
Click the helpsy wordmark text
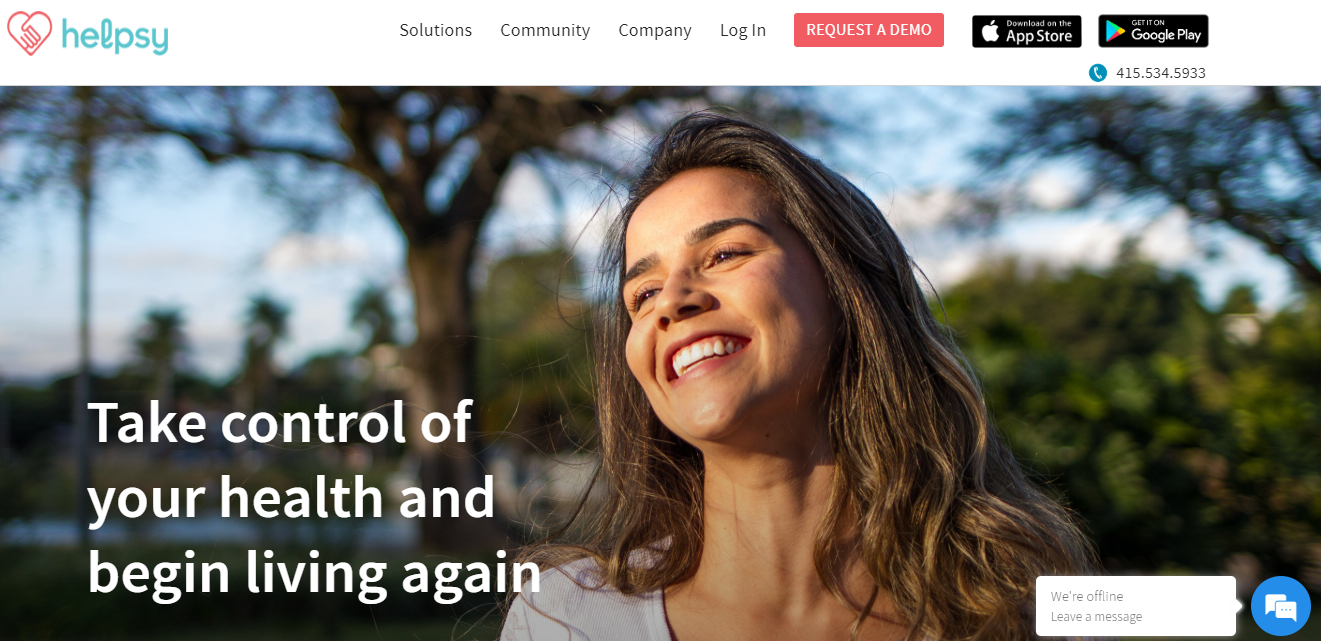pos(115,35)
